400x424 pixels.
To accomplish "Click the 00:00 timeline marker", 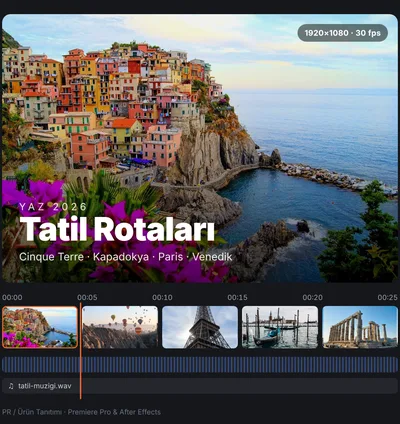I will pos(12,297).
